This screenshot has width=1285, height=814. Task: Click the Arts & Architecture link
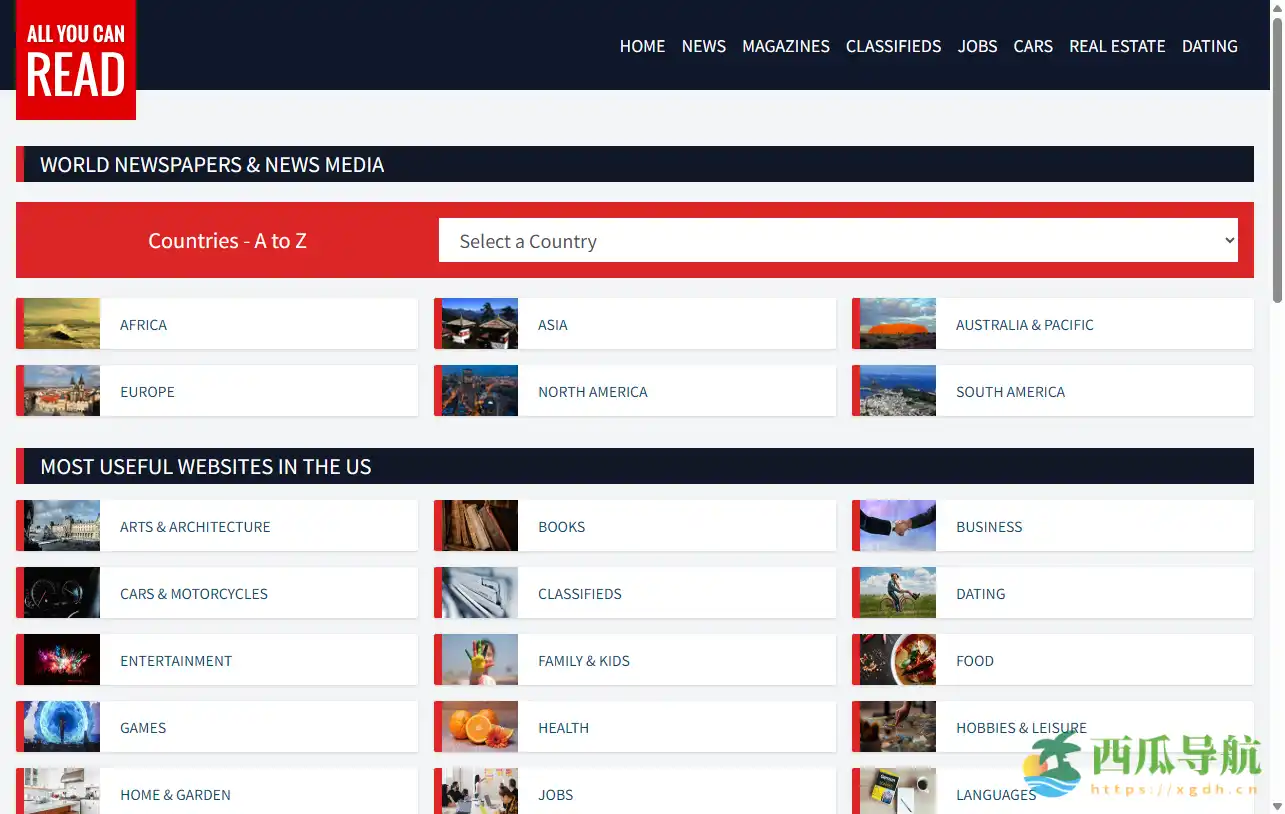click(x=195, y=527)
